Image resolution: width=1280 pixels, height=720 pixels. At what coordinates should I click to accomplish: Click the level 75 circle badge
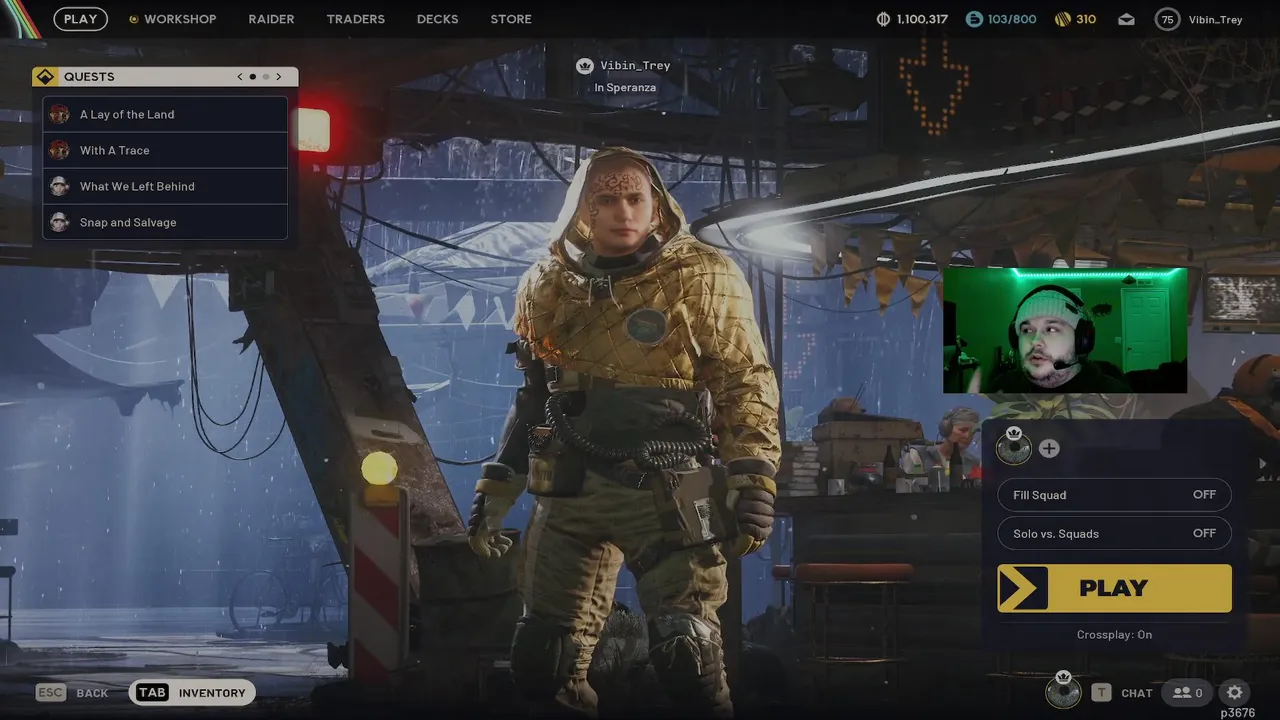1167,19
